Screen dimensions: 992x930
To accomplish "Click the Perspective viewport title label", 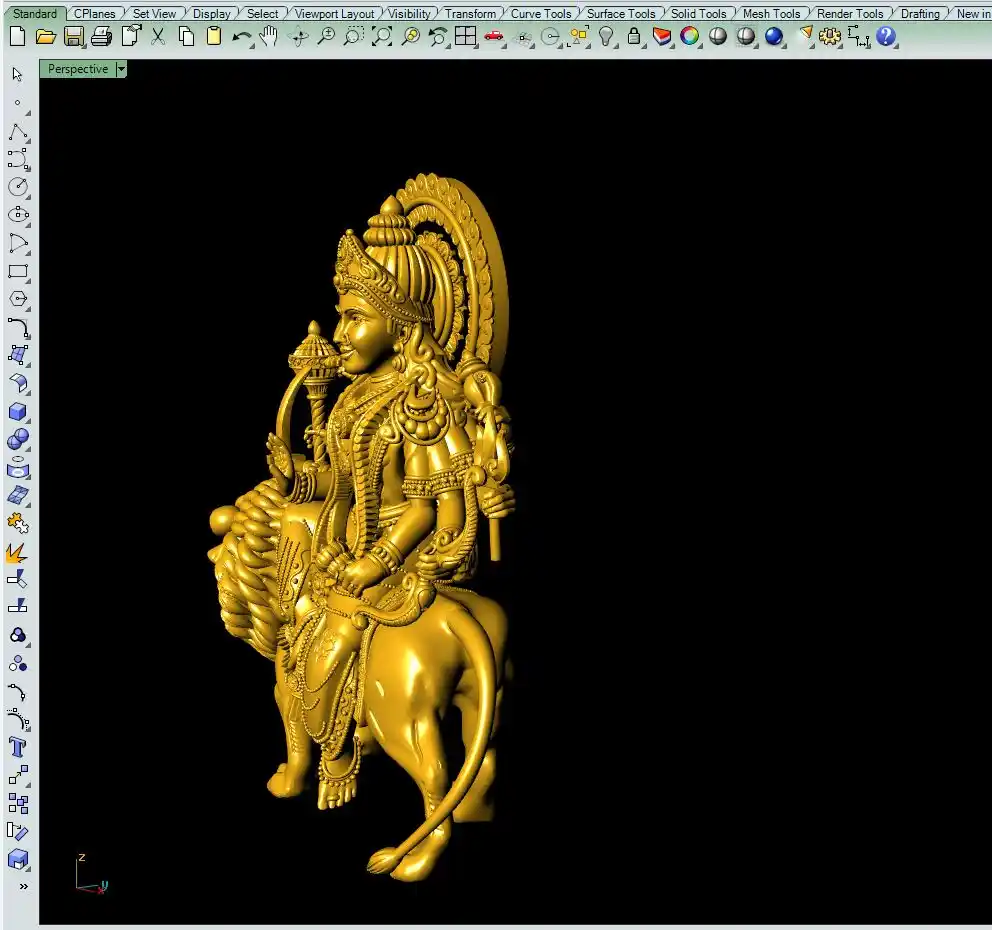I will (77, 69).
